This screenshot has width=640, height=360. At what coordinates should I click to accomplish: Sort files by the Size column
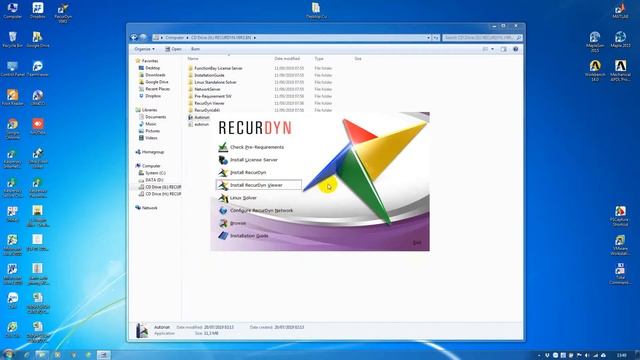pos(358,59)
